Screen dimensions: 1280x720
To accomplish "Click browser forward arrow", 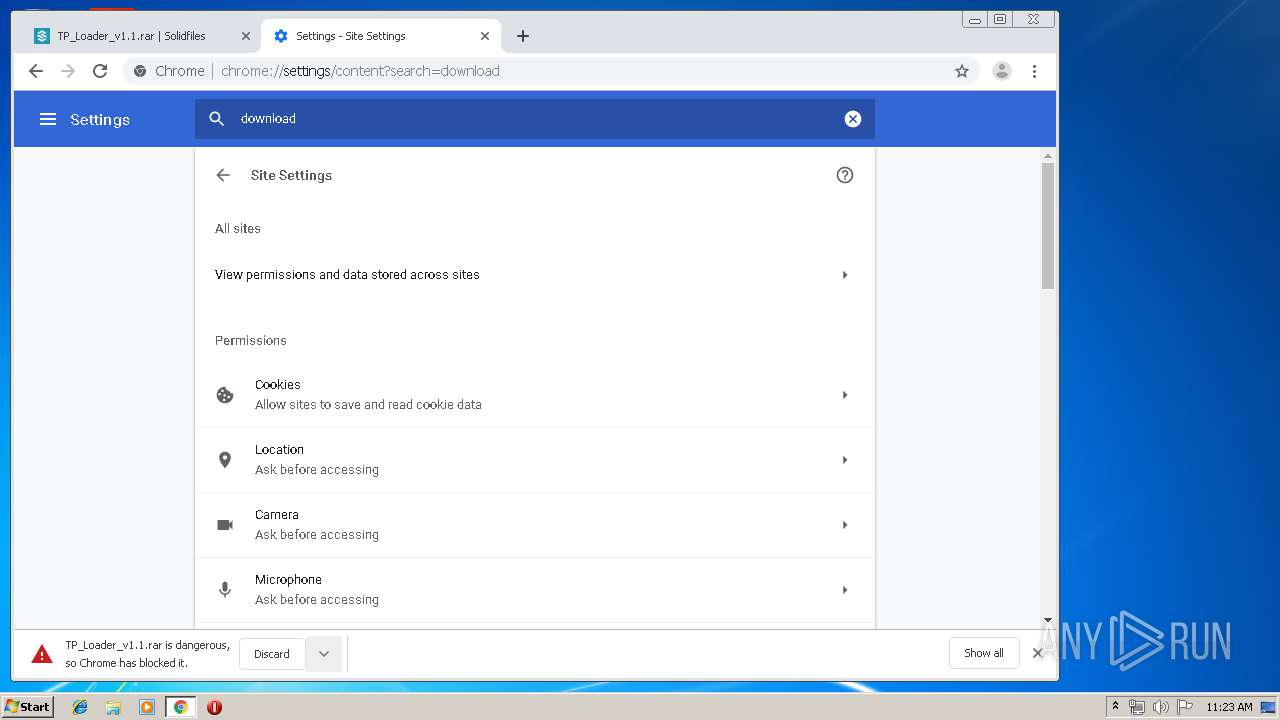I will pos(68,71).
